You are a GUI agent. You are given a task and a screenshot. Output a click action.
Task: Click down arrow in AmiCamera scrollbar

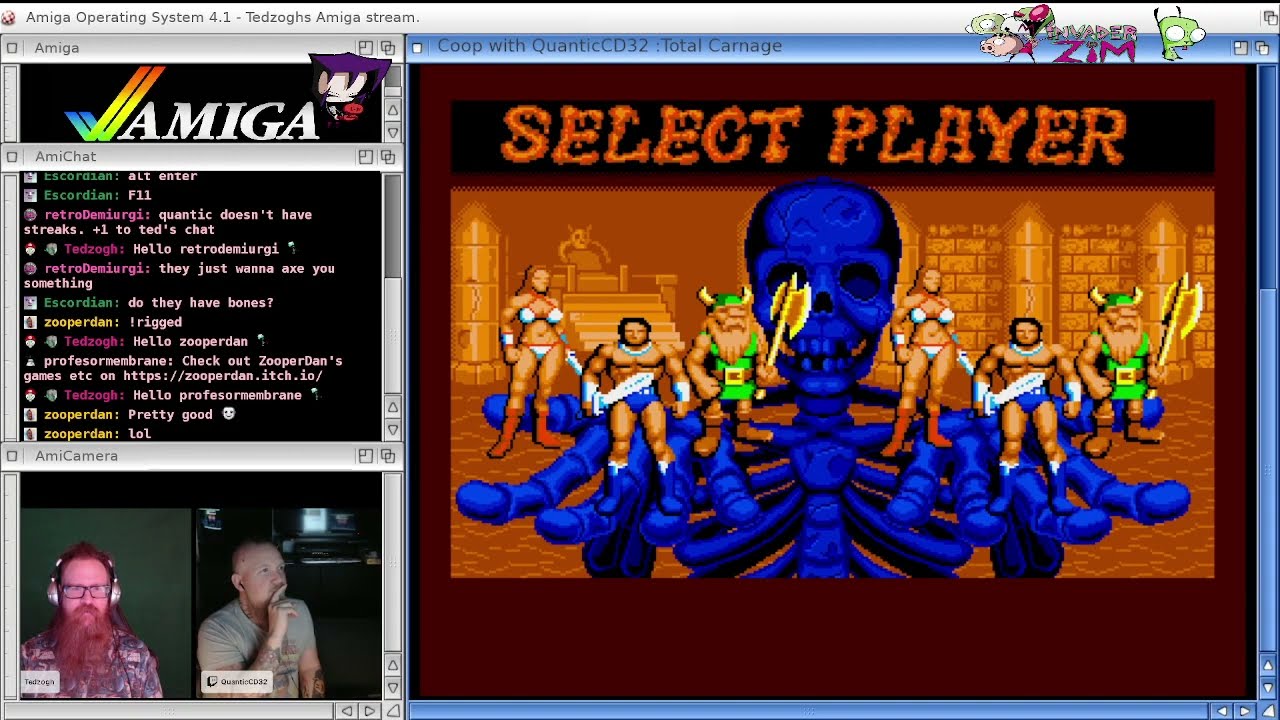pyautogui.click(x=393, y=688)
